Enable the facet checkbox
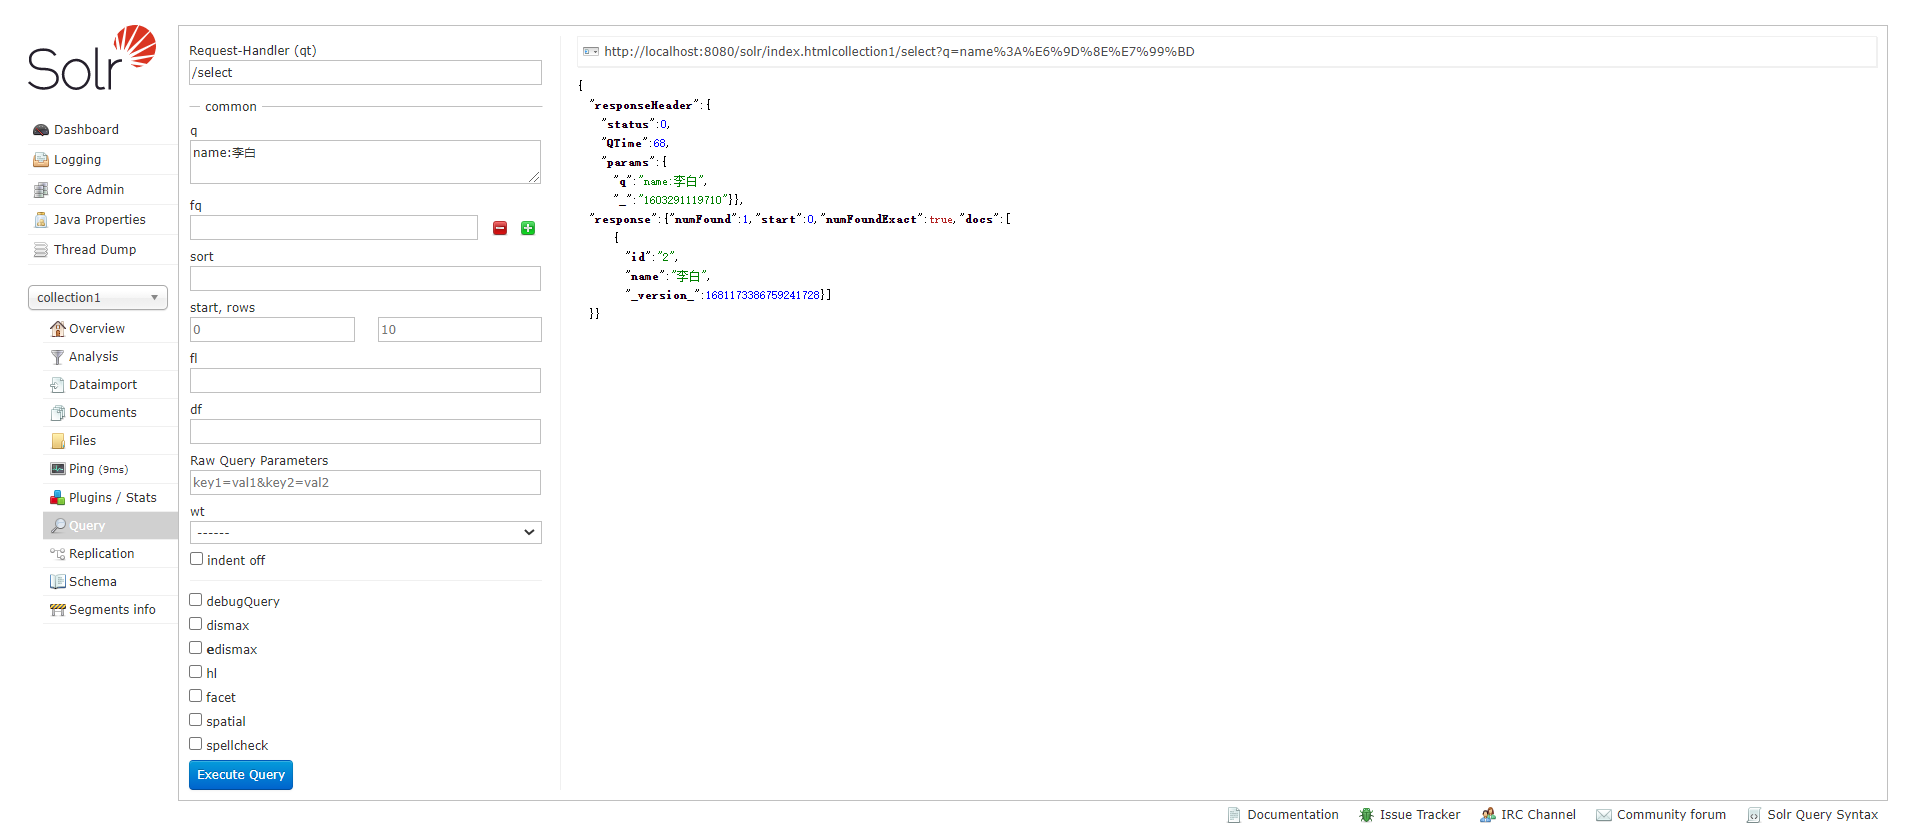The height and width of the screenshot is (837, 1917). (196, 696)
